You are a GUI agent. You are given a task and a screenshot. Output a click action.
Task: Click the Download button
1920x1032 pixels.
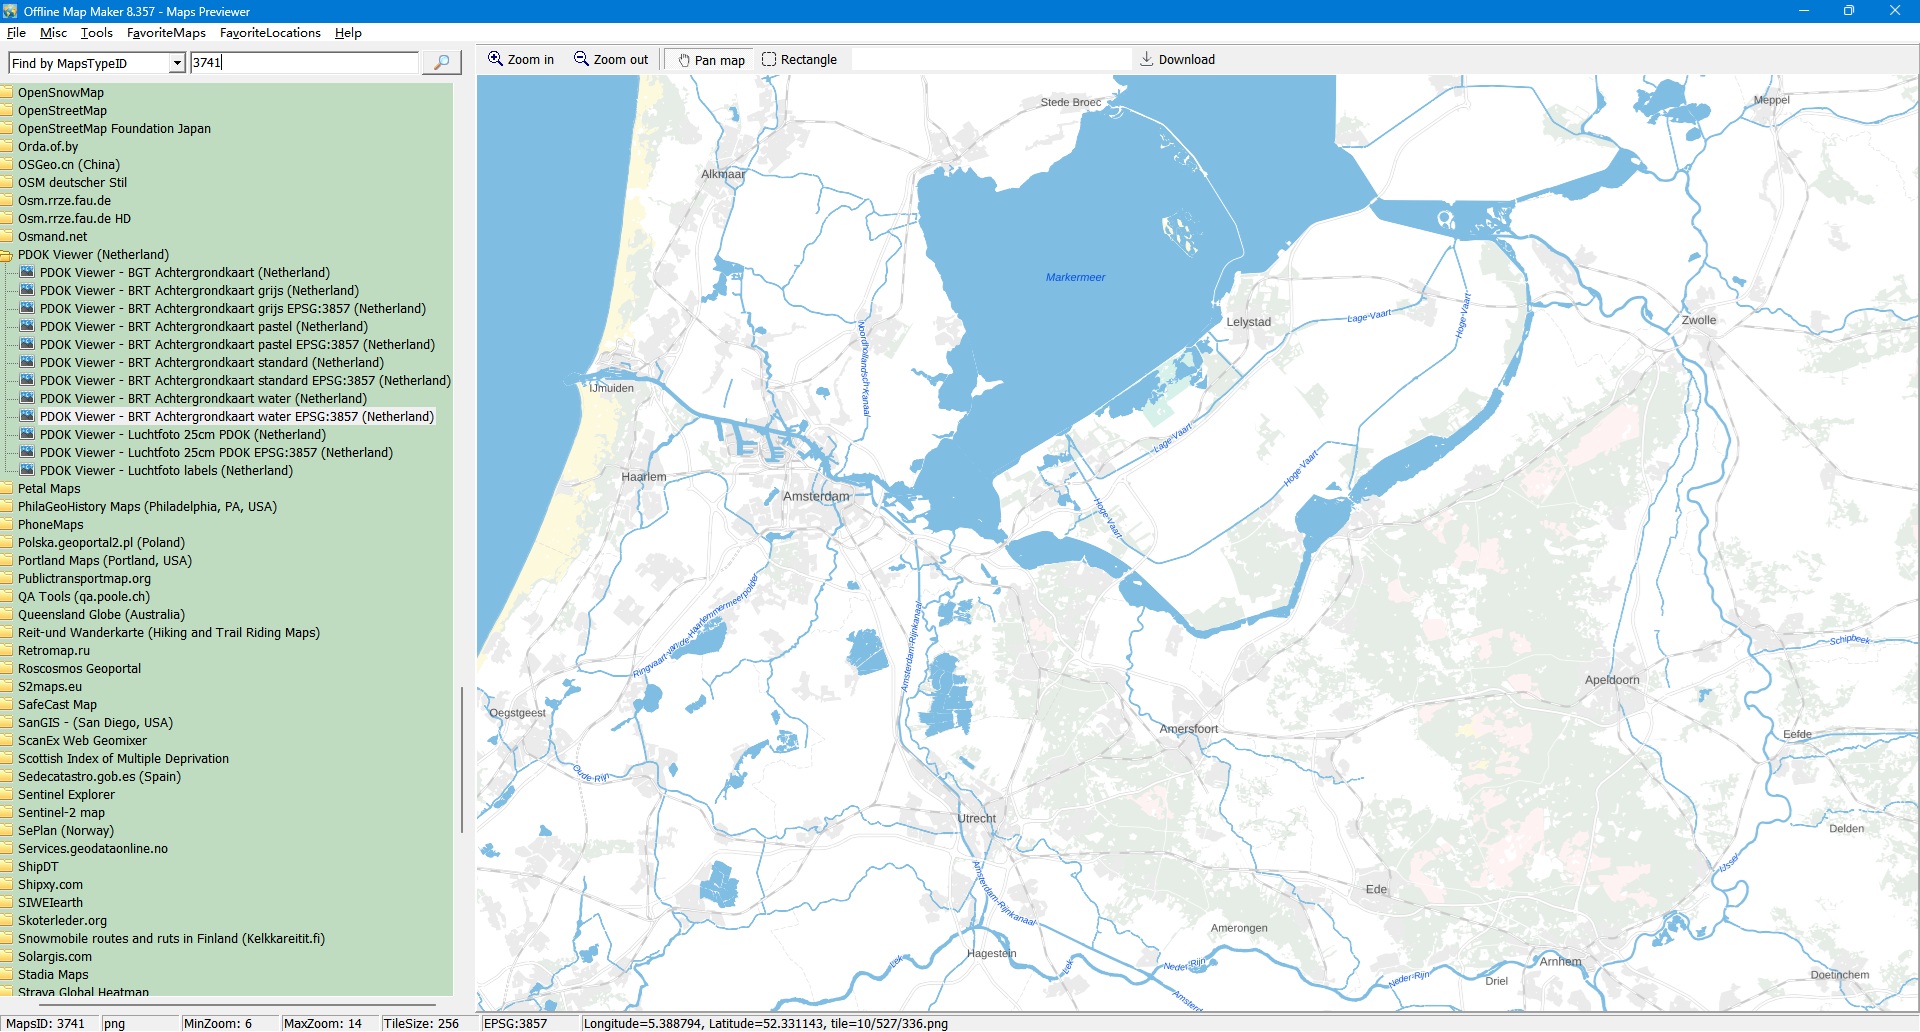[1177, 60]
